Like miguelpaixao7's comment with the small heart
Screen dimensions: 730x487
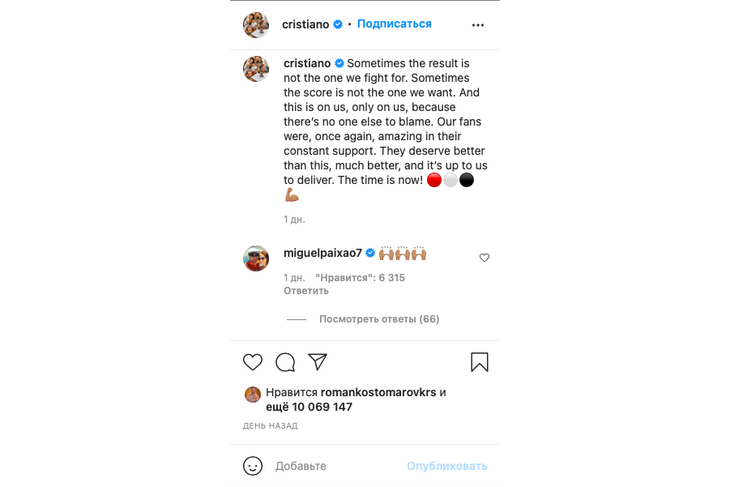[x=484, y=257]
